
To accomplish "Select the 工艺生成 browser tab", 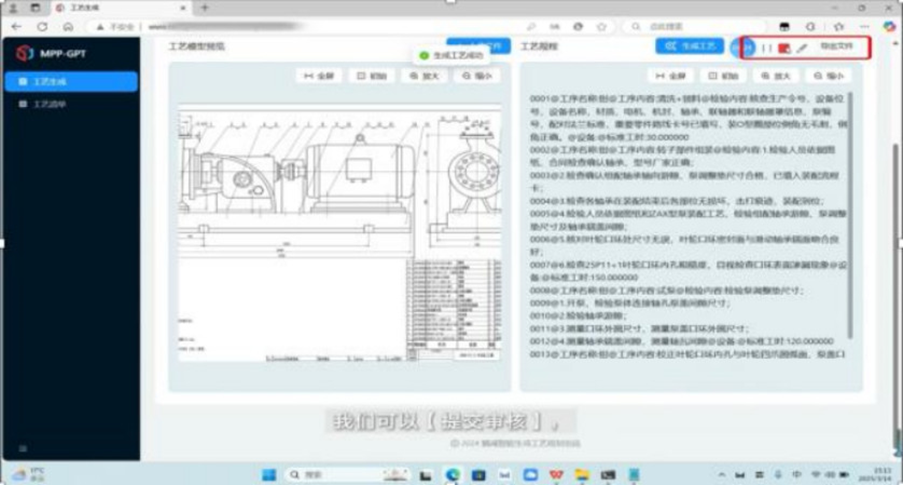I will [x=120, y=8].
